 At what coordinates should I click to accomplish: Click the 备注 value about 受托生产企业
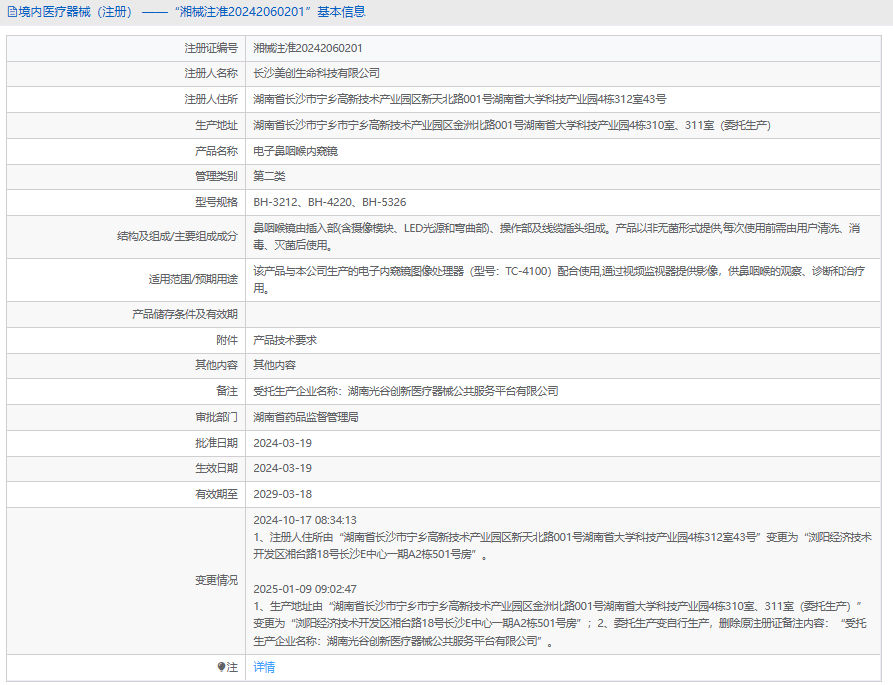(x=405, y=391)
